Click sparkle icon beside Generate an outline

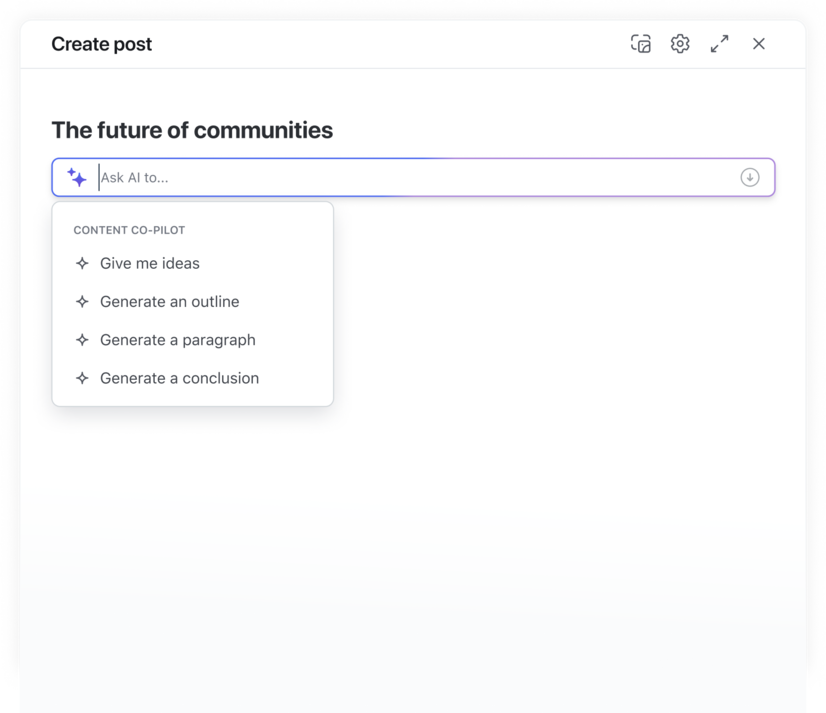click(x=82, y=301)
